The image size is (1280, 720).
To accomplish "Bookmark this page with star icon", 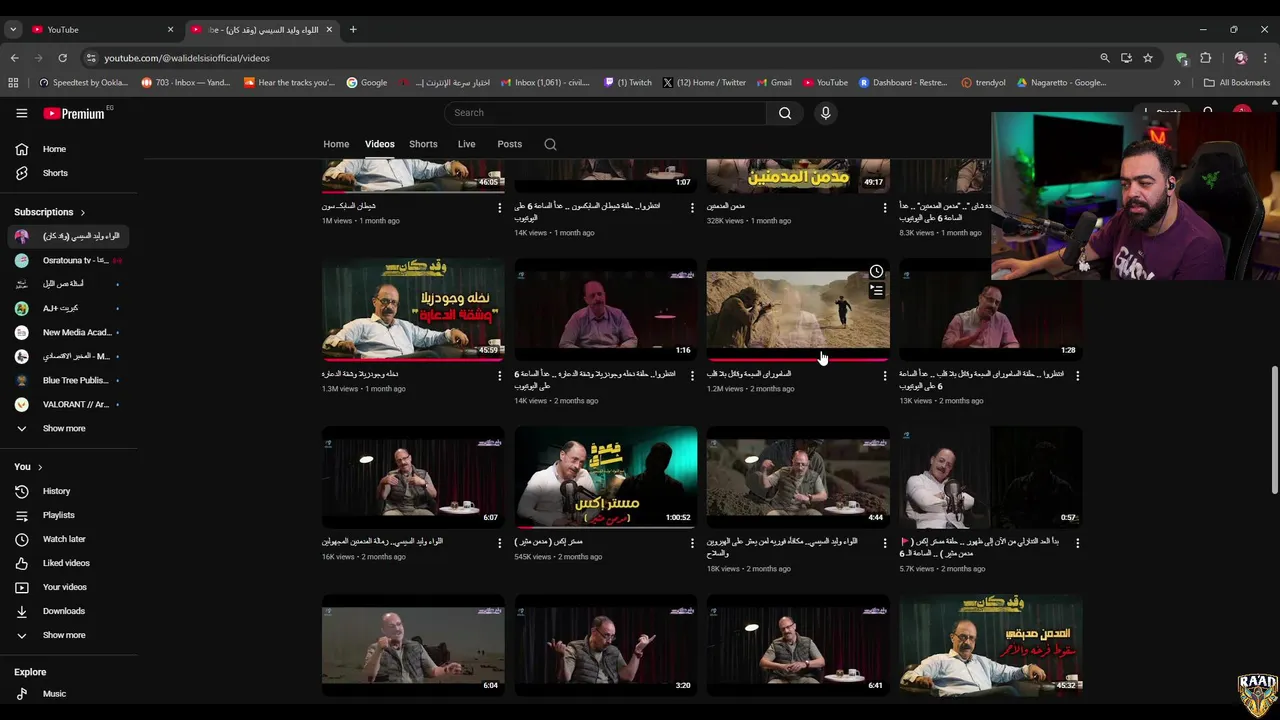I will coord(1148,58).
